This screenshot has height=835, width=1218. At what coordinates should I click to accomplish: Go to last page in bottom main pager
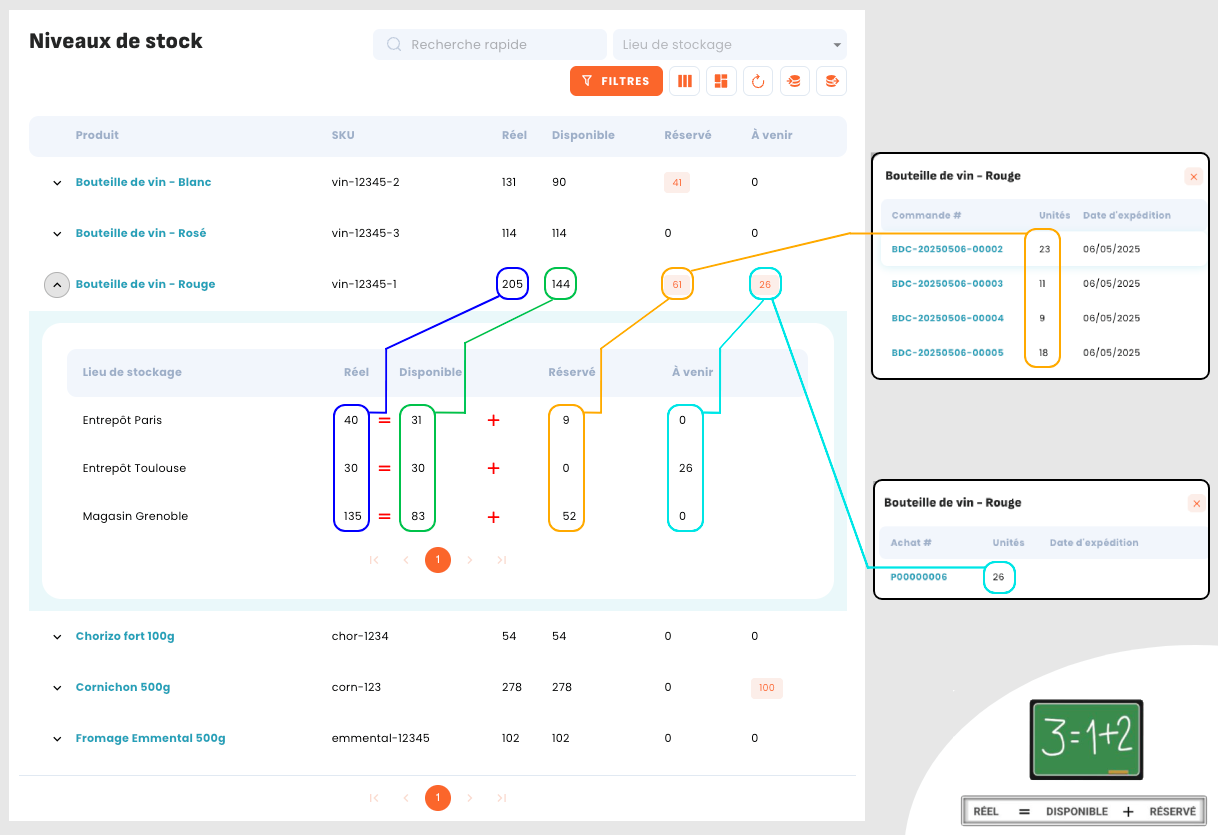coord(502,798)
